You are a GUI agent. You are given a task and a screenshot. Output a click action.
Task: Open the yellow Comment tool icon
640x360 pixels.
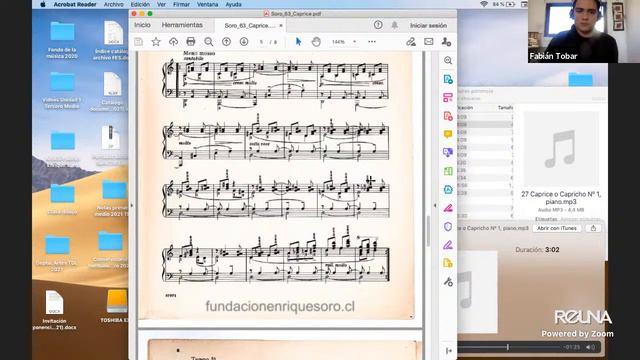(x=448, y=134)
